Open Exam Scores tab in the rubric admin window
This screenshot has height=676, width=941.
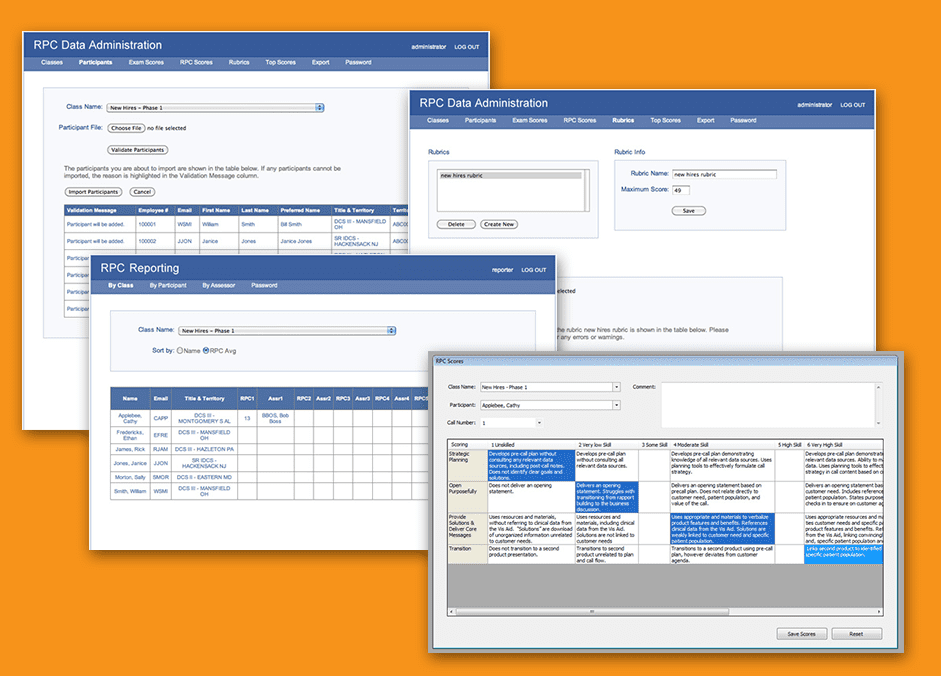pyautogui.click(x=529, y=121)
